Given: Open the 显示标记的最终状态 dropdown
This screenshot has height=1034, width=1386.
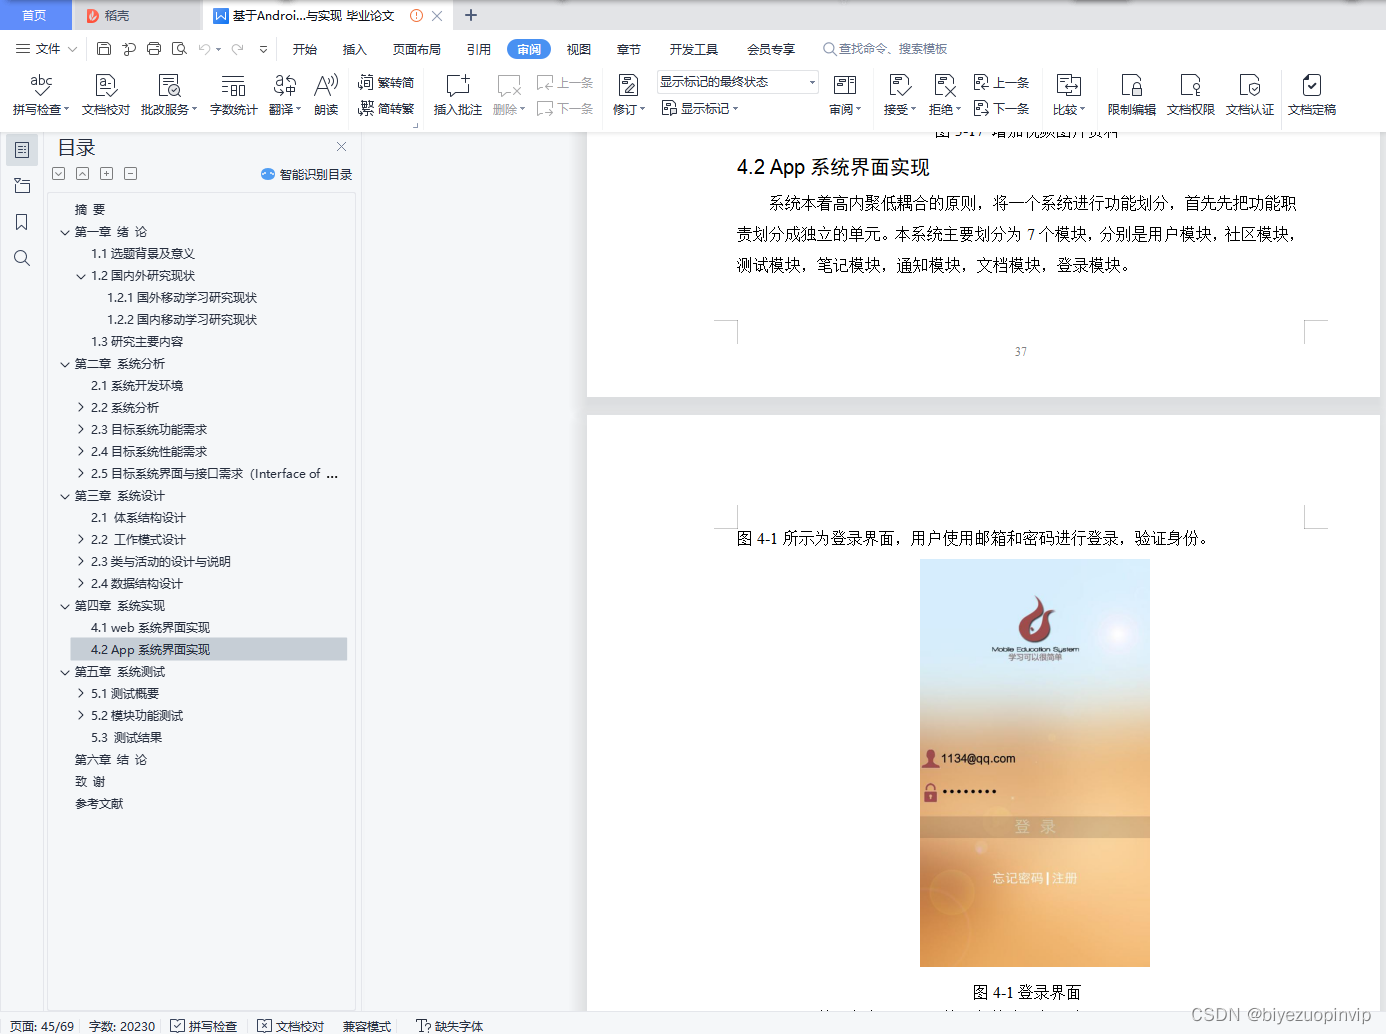Looking at the screenshot, I should click(735, 81).
